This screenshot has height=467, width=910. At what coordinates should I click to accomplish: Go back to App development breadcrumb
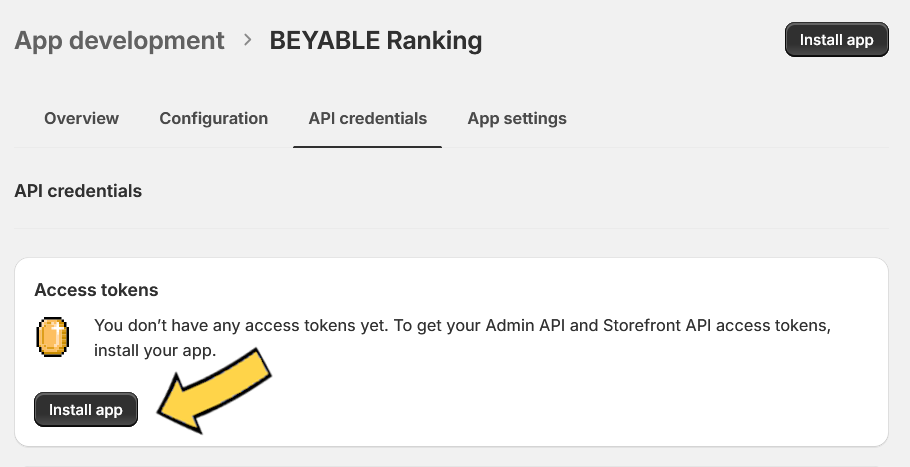[x=120, y=40]
